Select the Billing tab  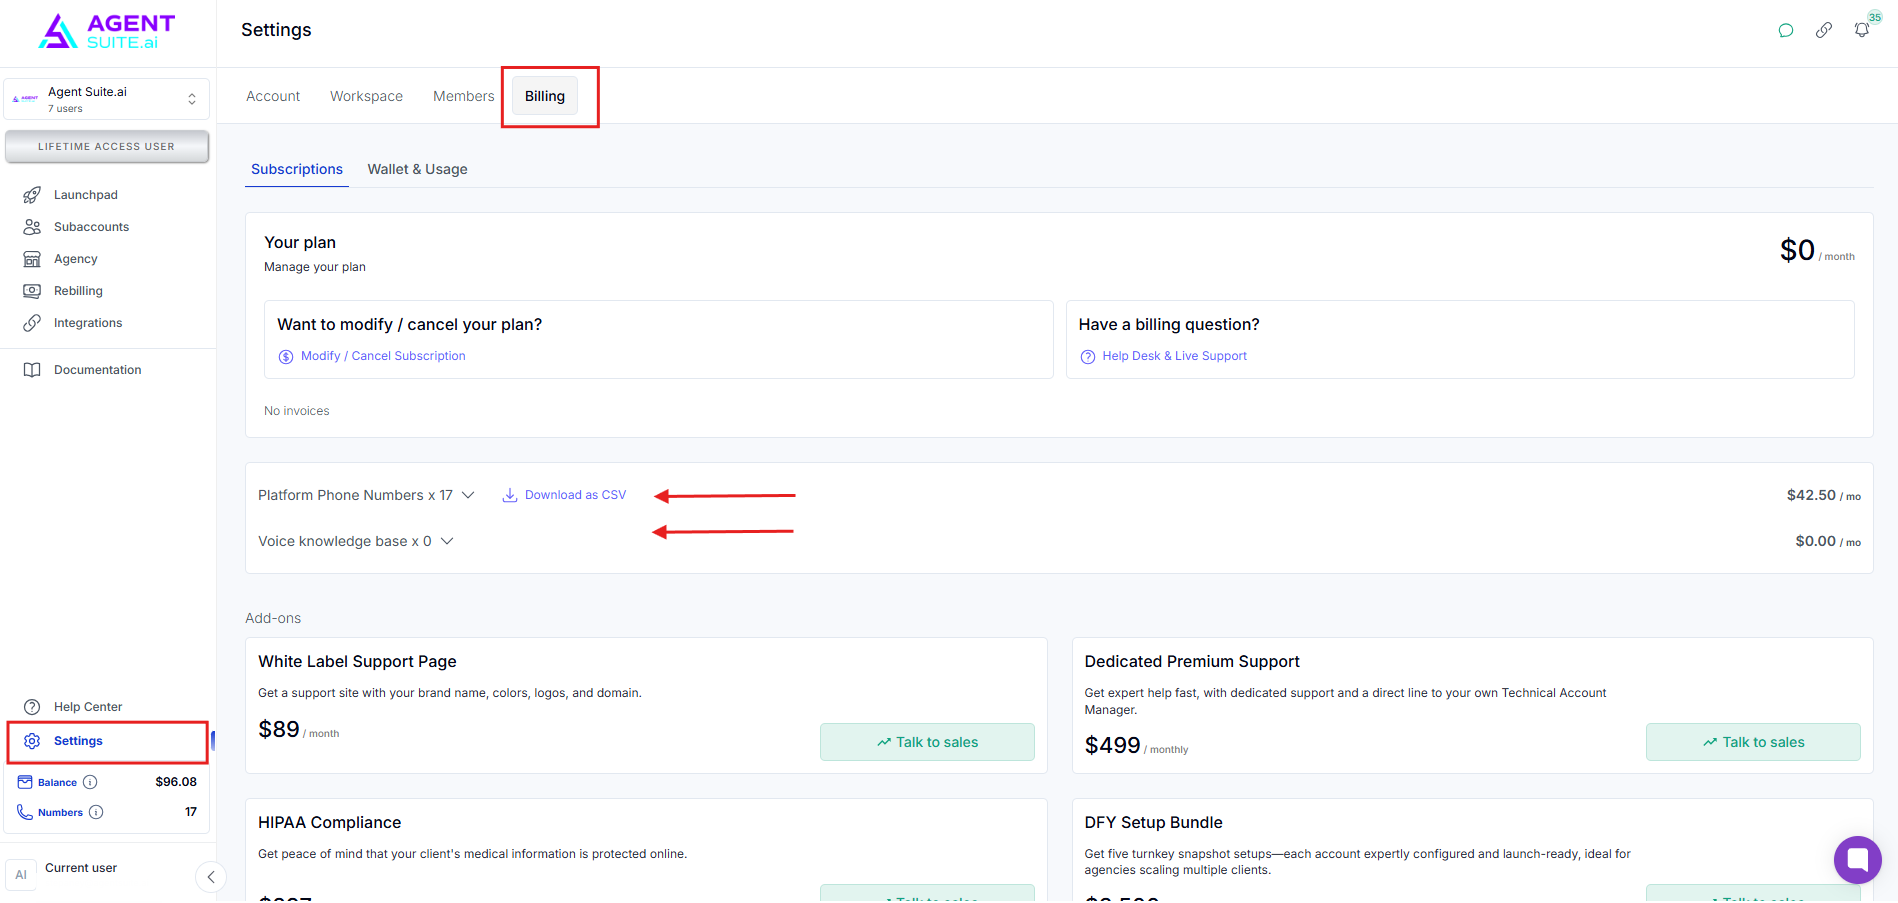pos(545,96)
